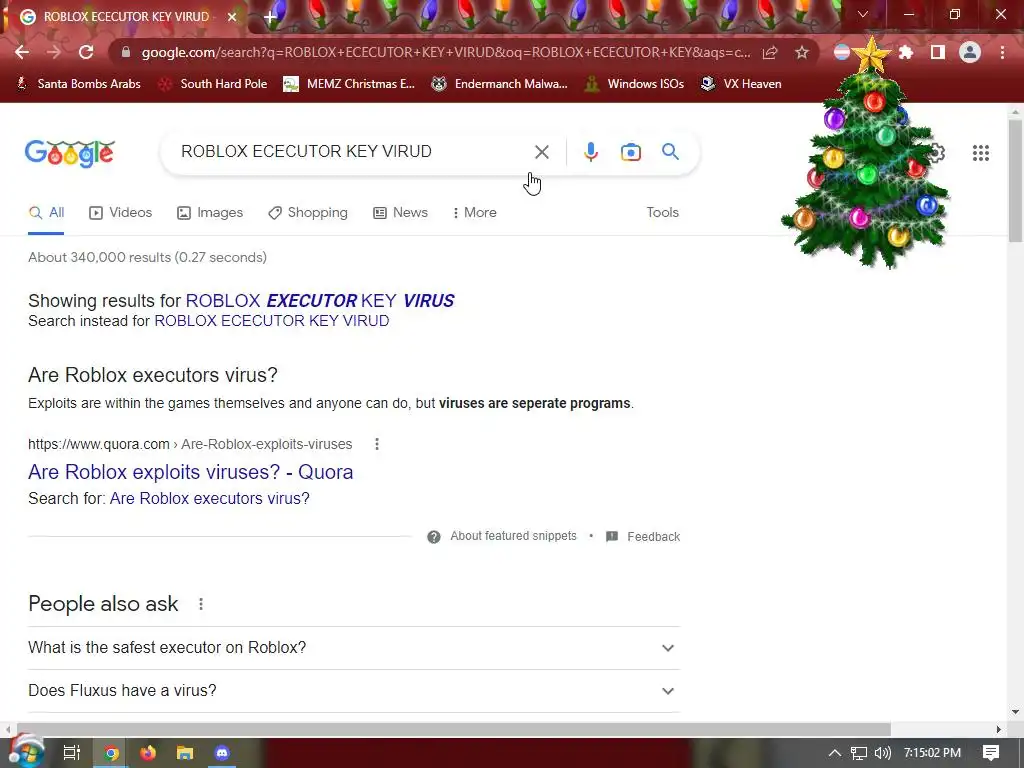Search by image with camera icon

(631, 152)
